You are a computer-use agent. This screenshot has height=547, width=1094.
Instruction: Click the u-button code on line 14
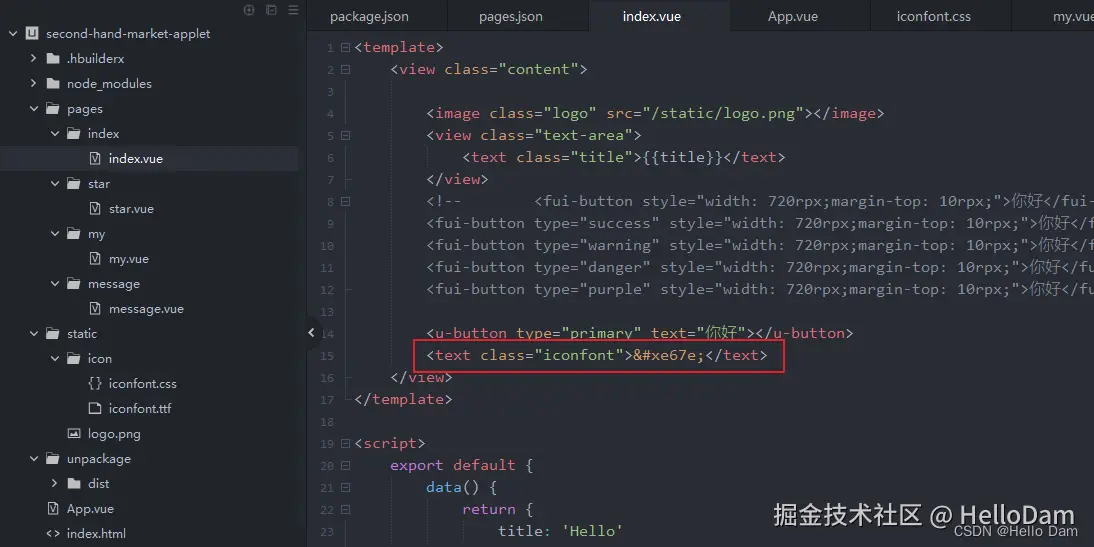click(639, 334)
